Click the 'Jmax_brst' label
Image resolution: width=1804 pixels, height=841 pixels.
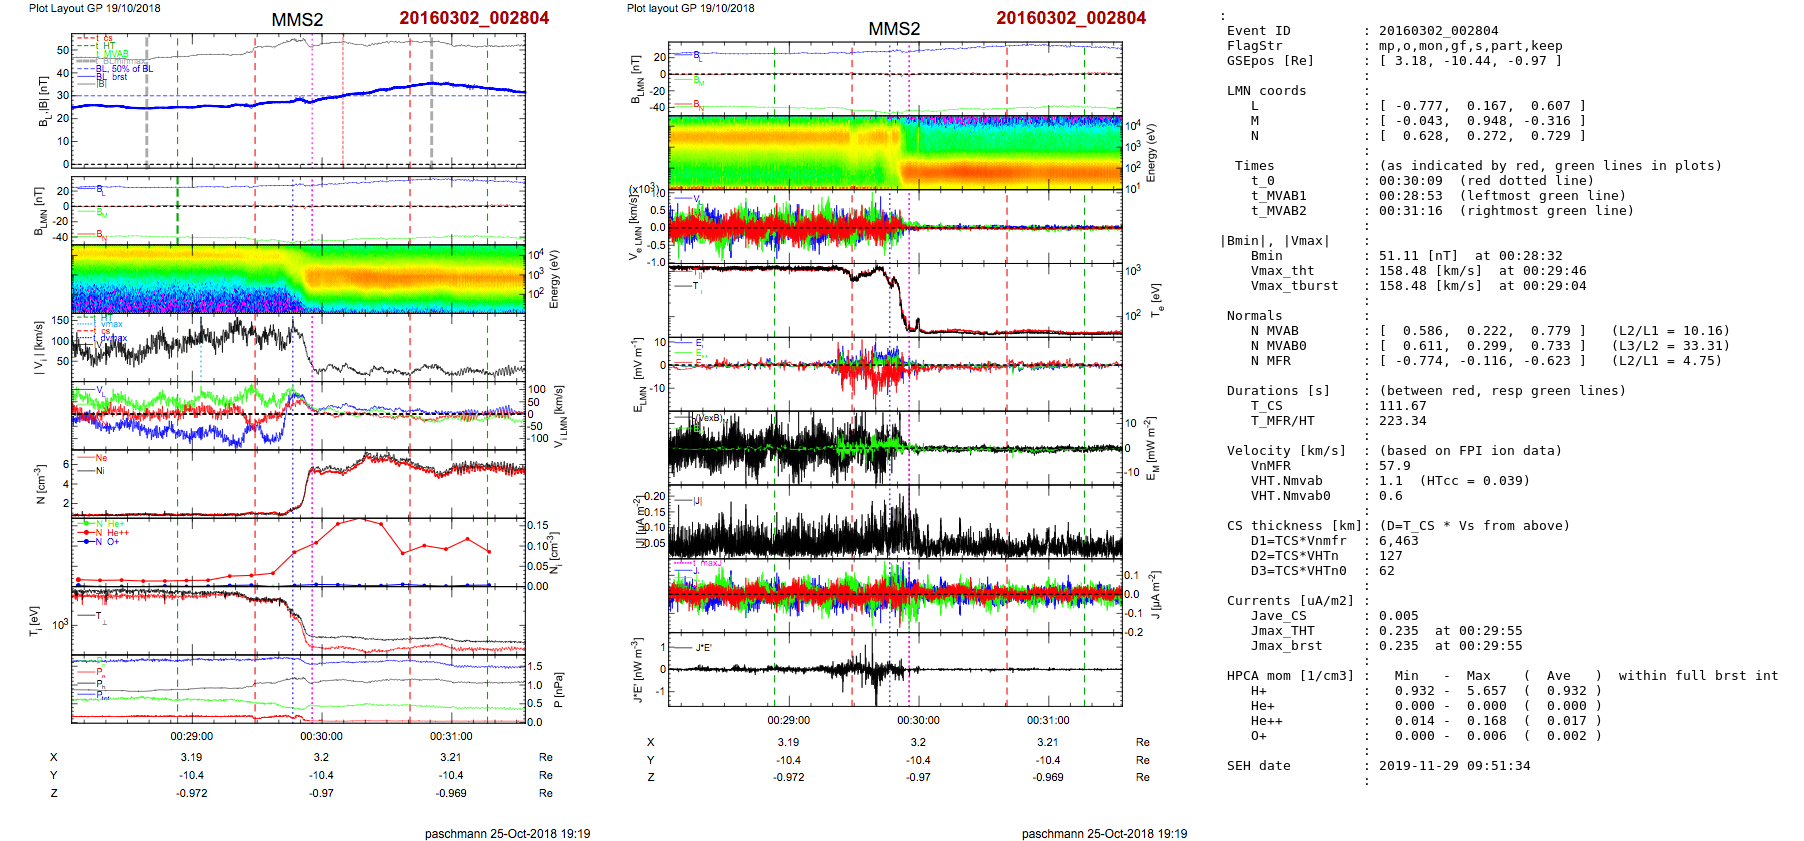[1286, 646]
